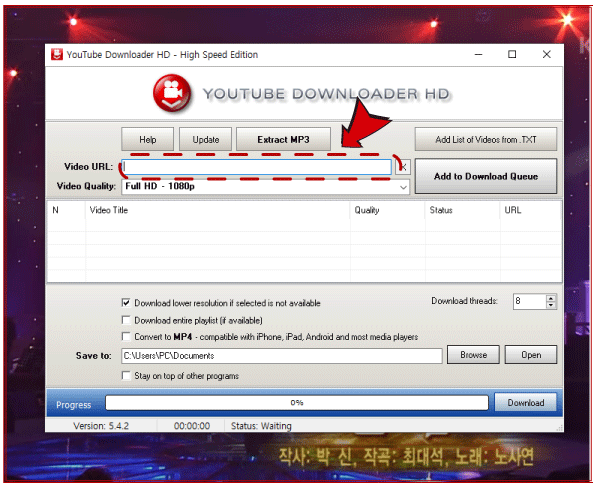This screenshot has width=593, height=488.
Task: Click the Download threads value field
Action: (x=529, y=301)
